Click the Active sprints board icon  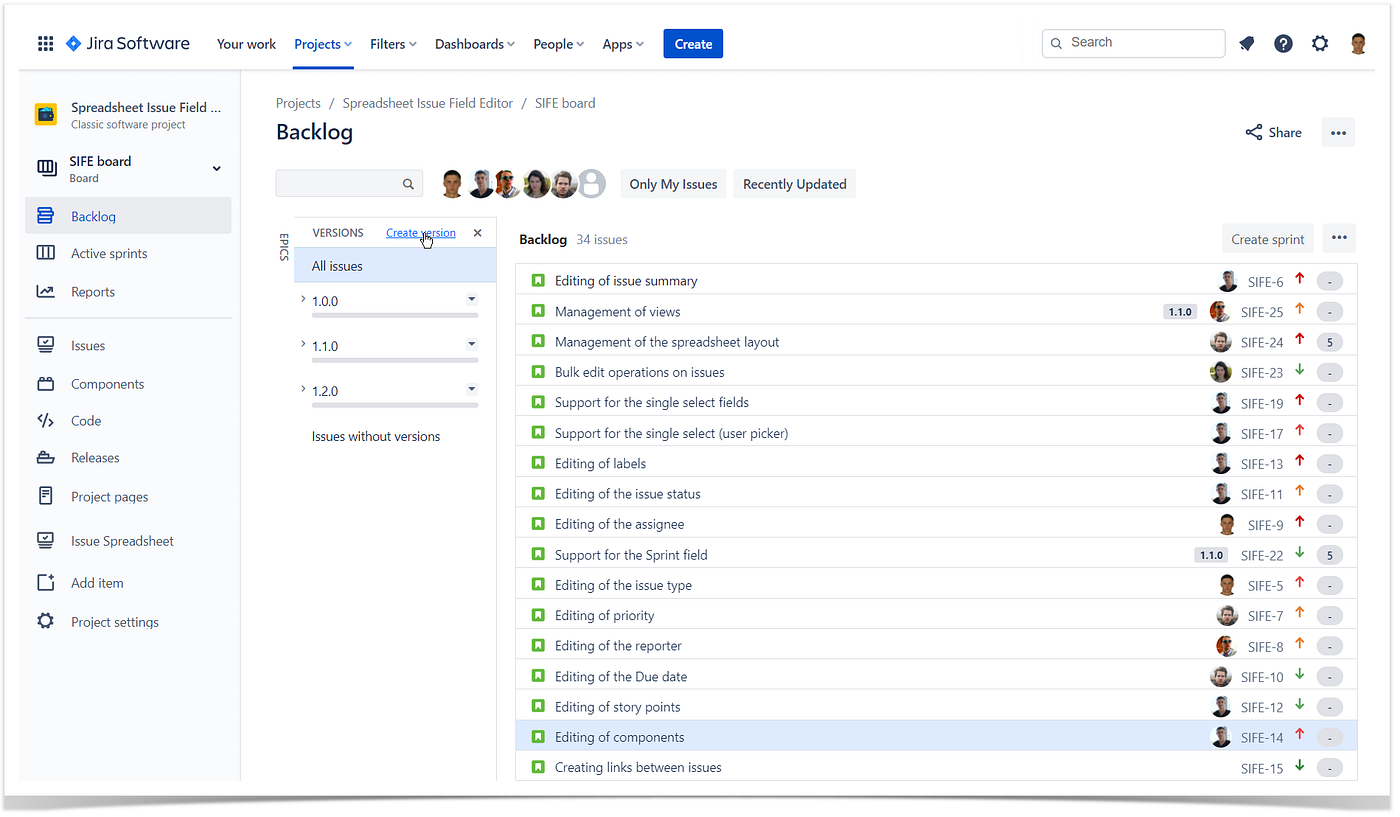click(x=45, y=253)
